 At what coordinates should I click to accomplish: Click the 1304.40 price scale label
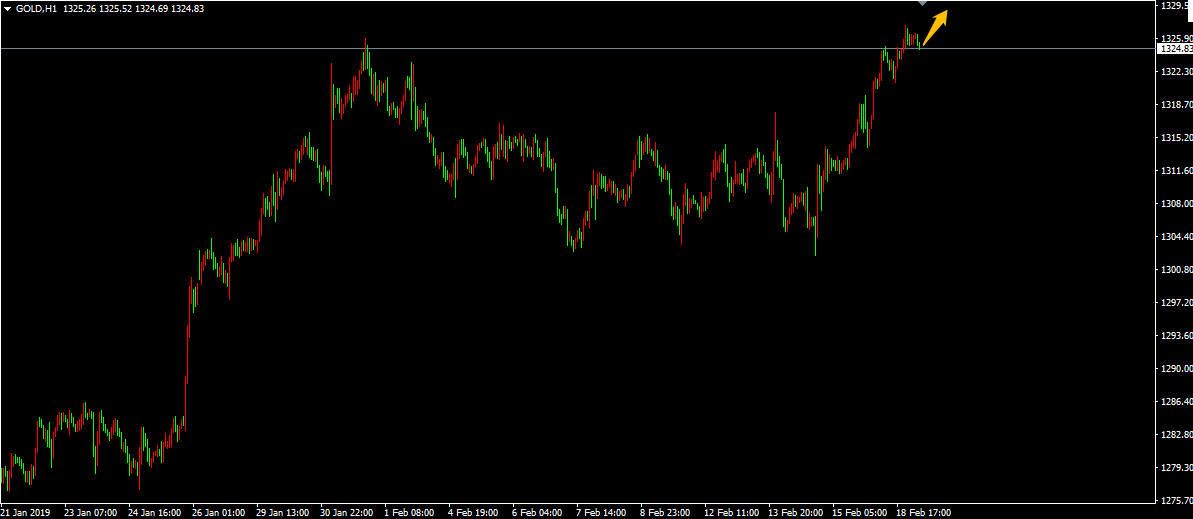pos(1176,237)
